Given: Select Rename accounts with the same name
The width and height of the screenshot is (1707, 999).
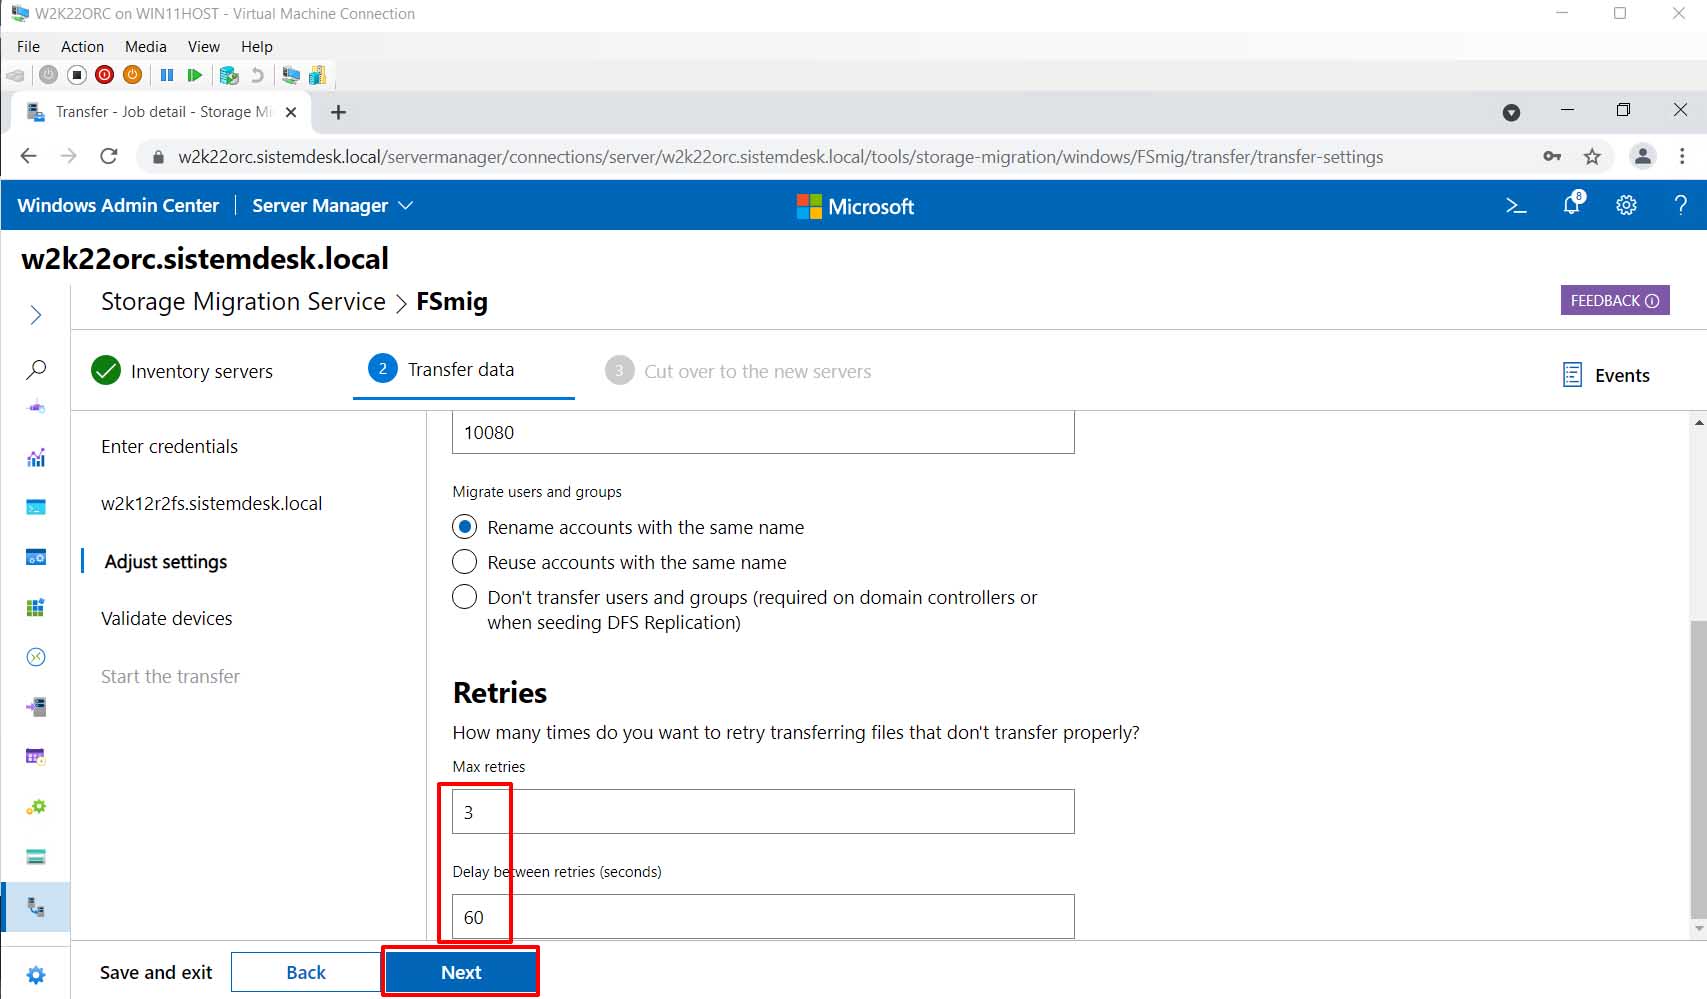Looking at the screenshot, I should click(x=464, y=527).
